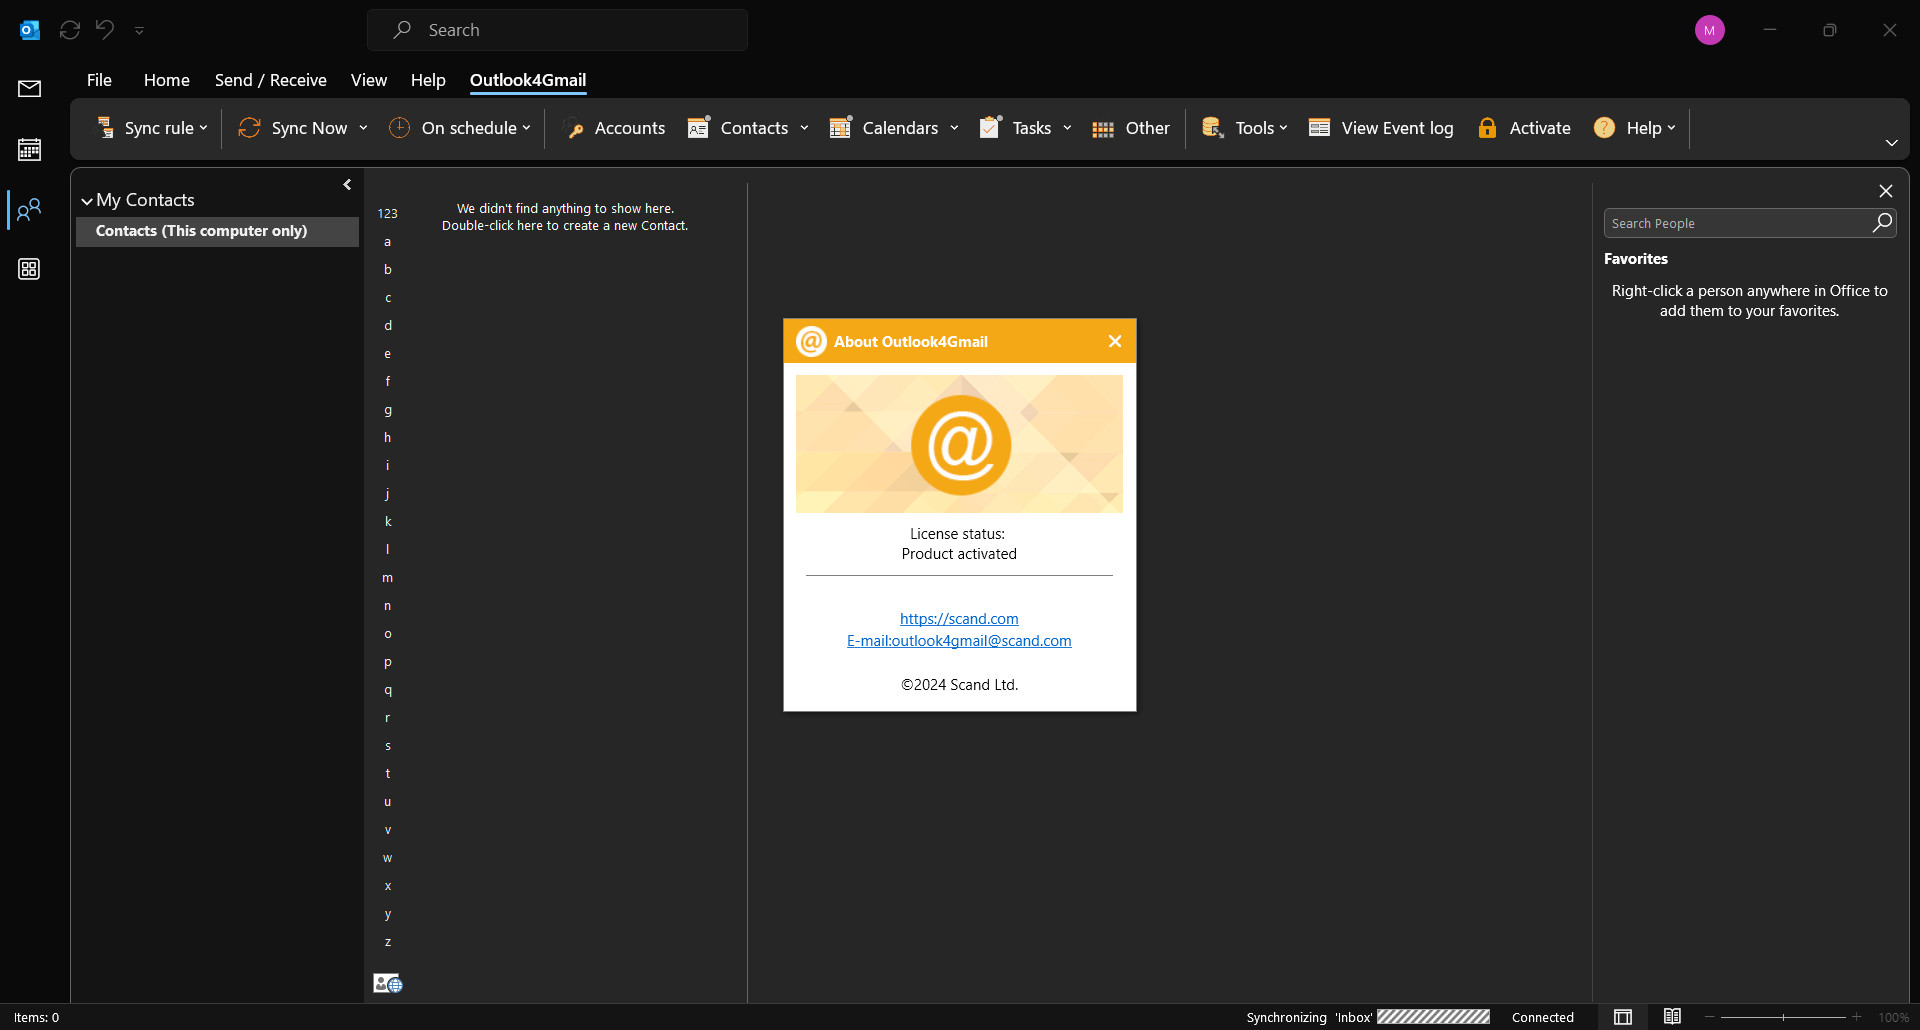
Task: Click the zoom out minus button
Action: 1710,1017
